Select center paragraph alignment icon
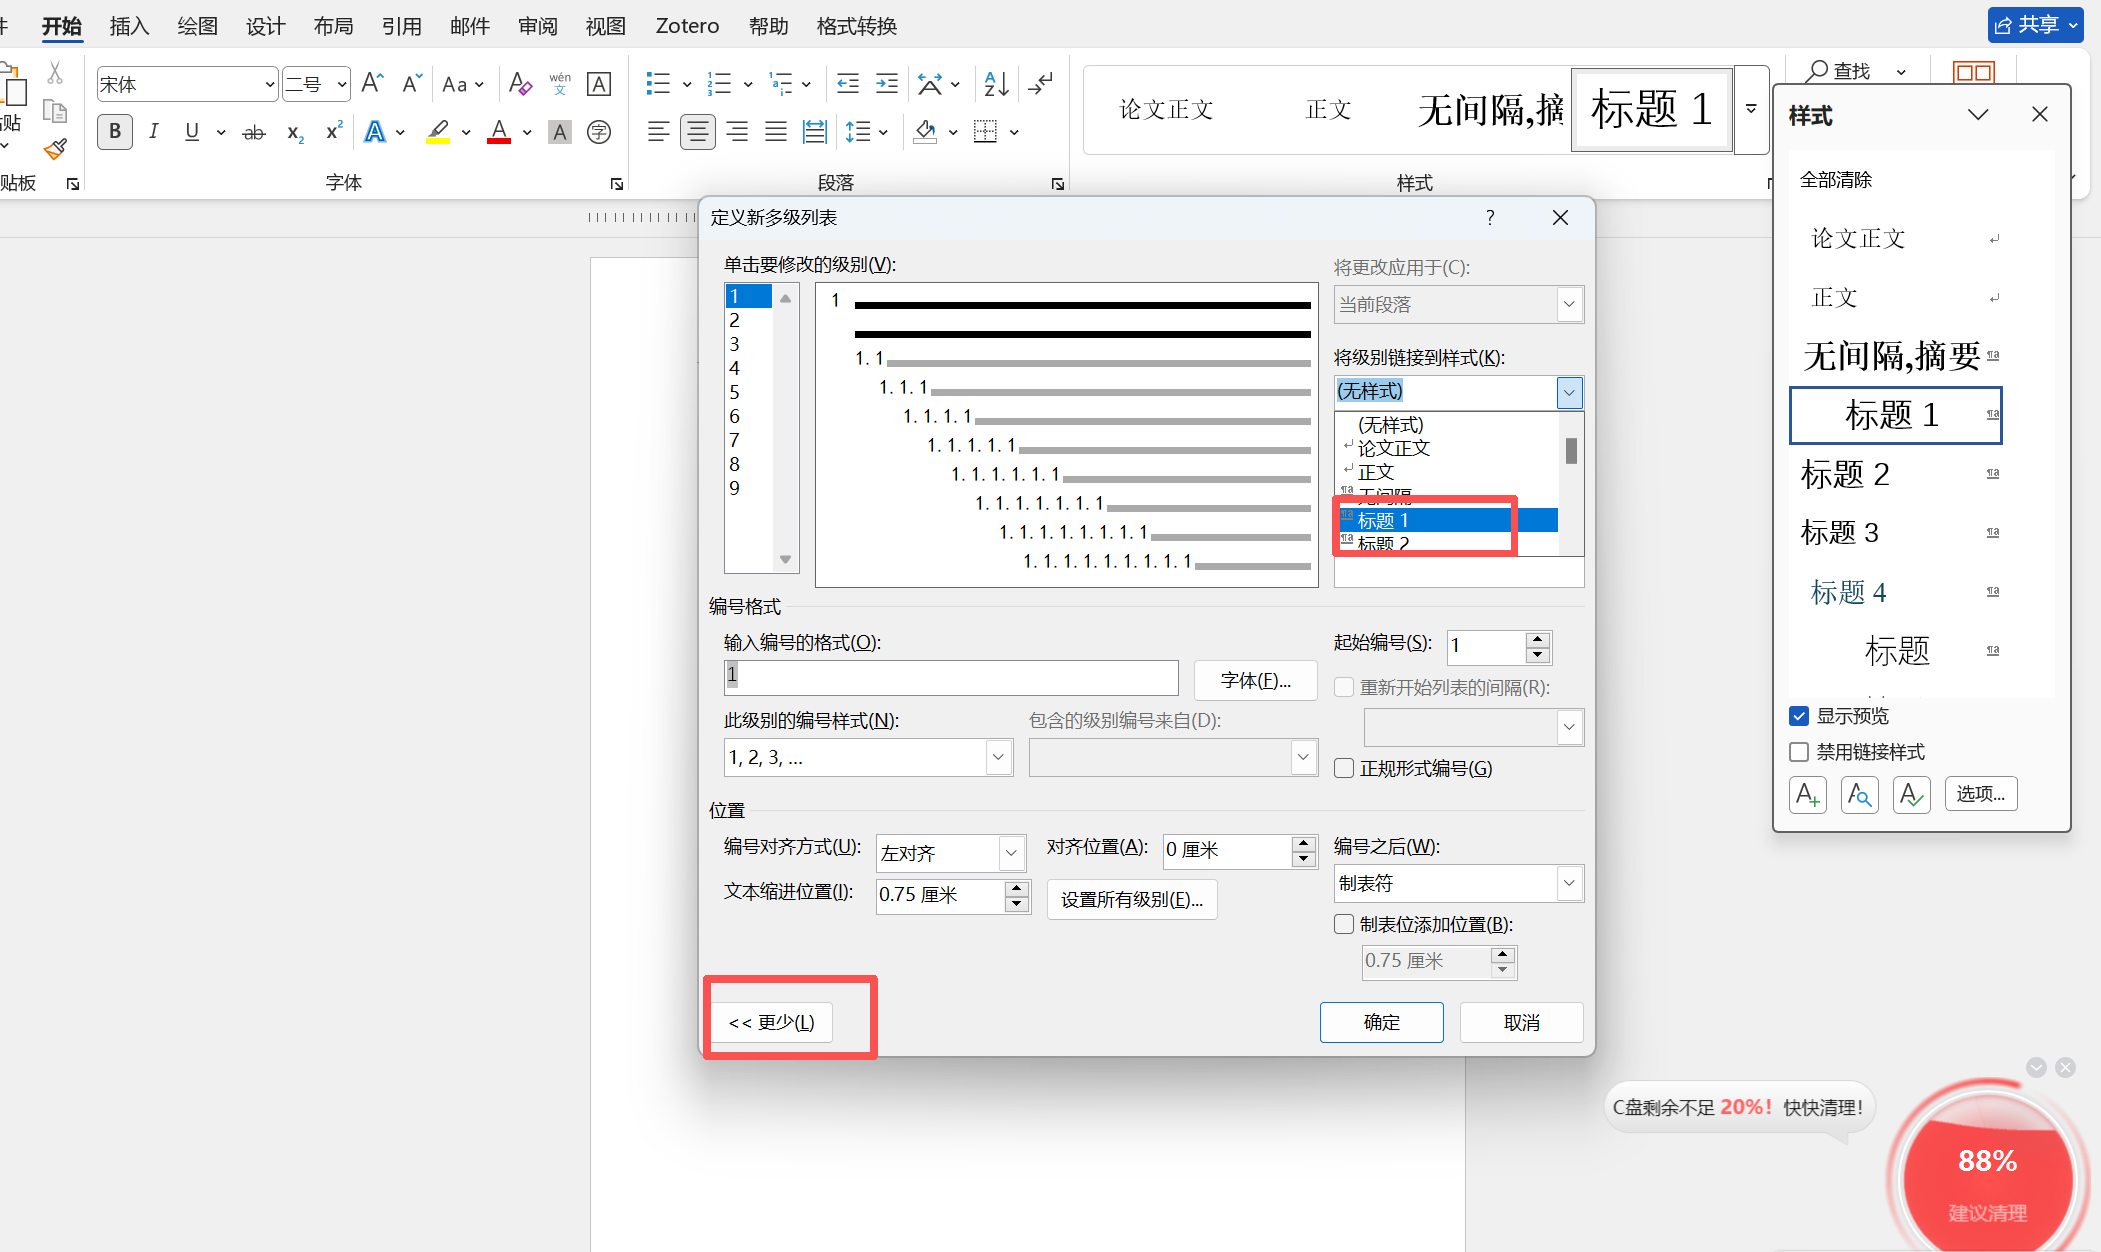This screenshot has height=1252, width=2101. coord(698,132)
